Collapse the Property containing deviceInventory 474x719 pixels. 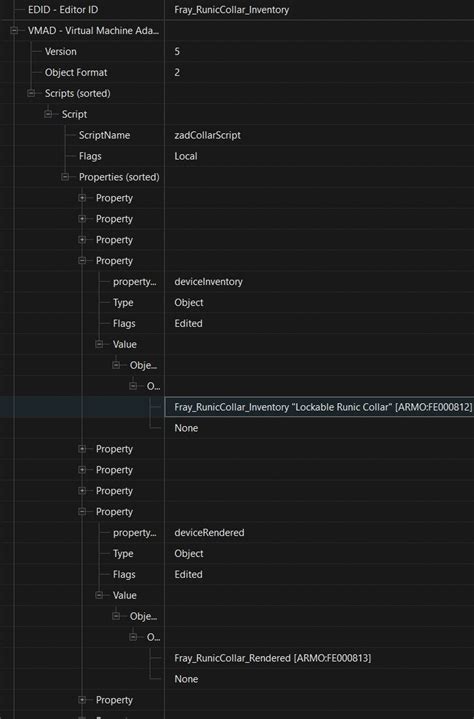pyautogui.click(x=82, y=261)
